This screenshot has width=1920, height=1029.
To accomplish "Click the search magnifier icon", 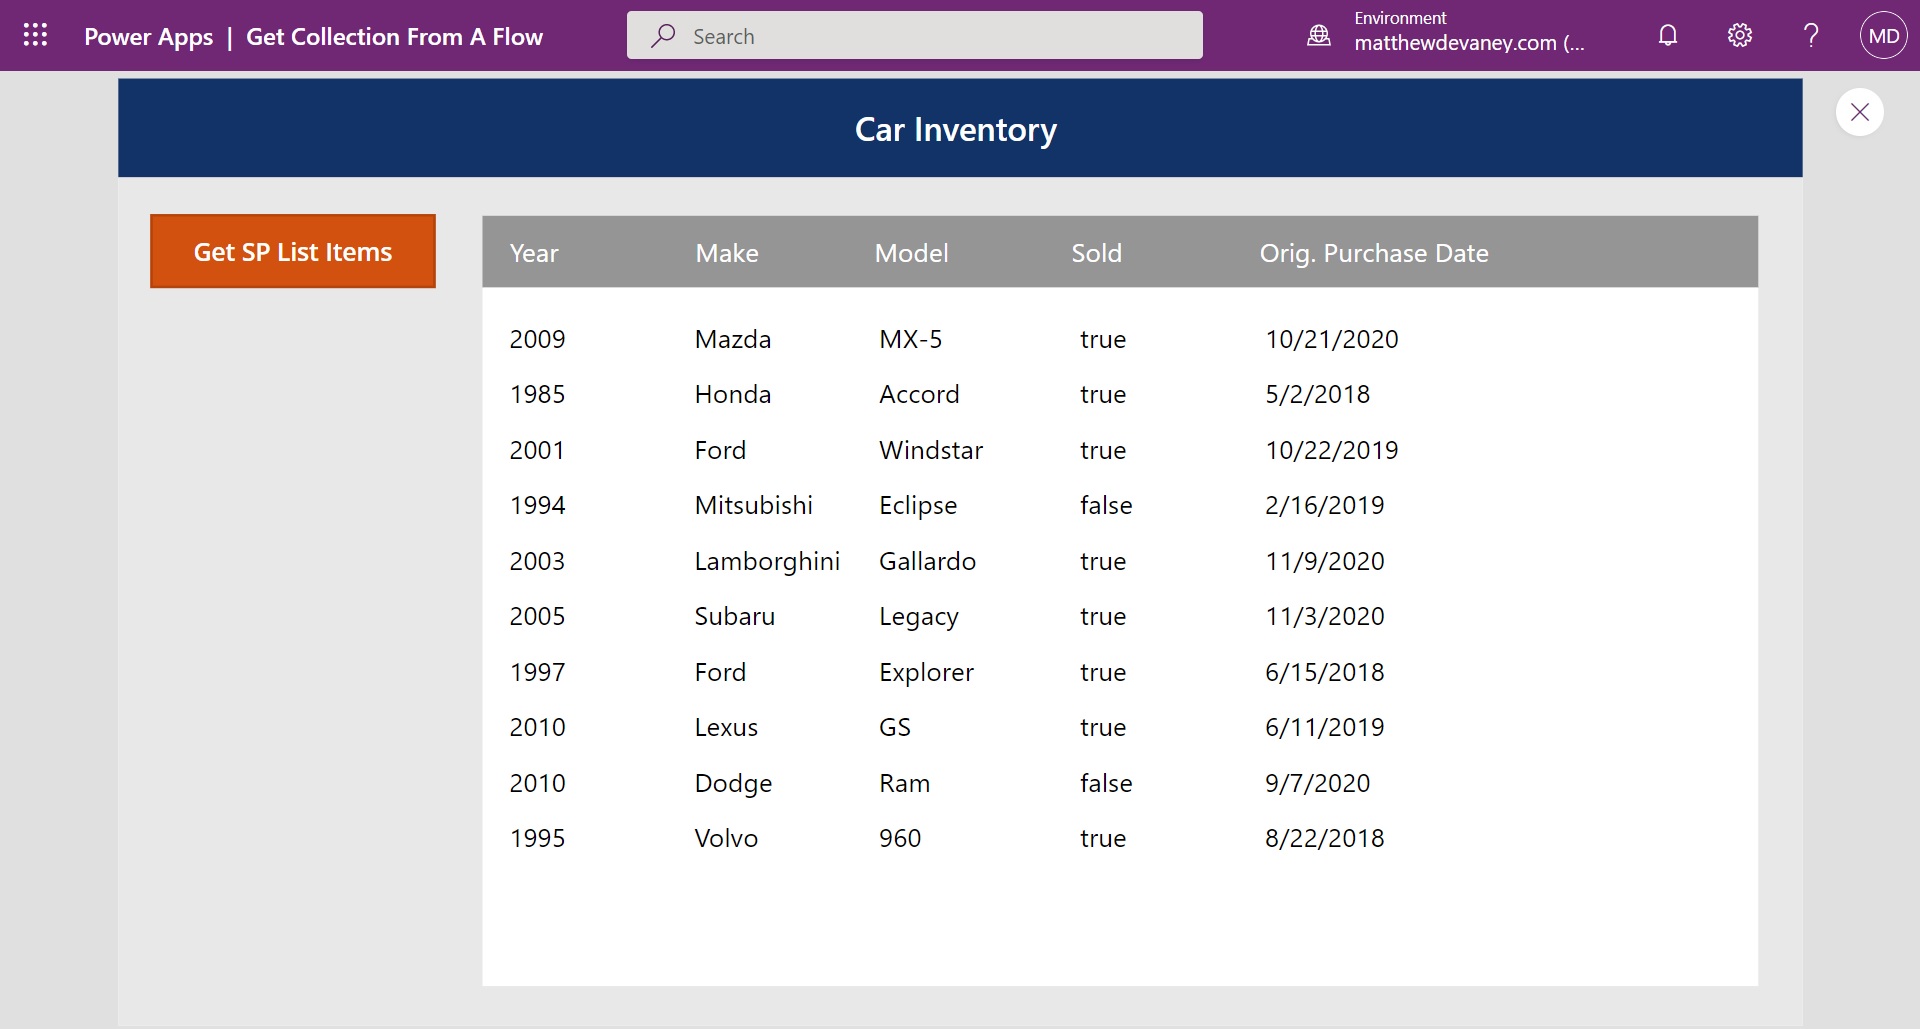I will (x=661, y=35).
